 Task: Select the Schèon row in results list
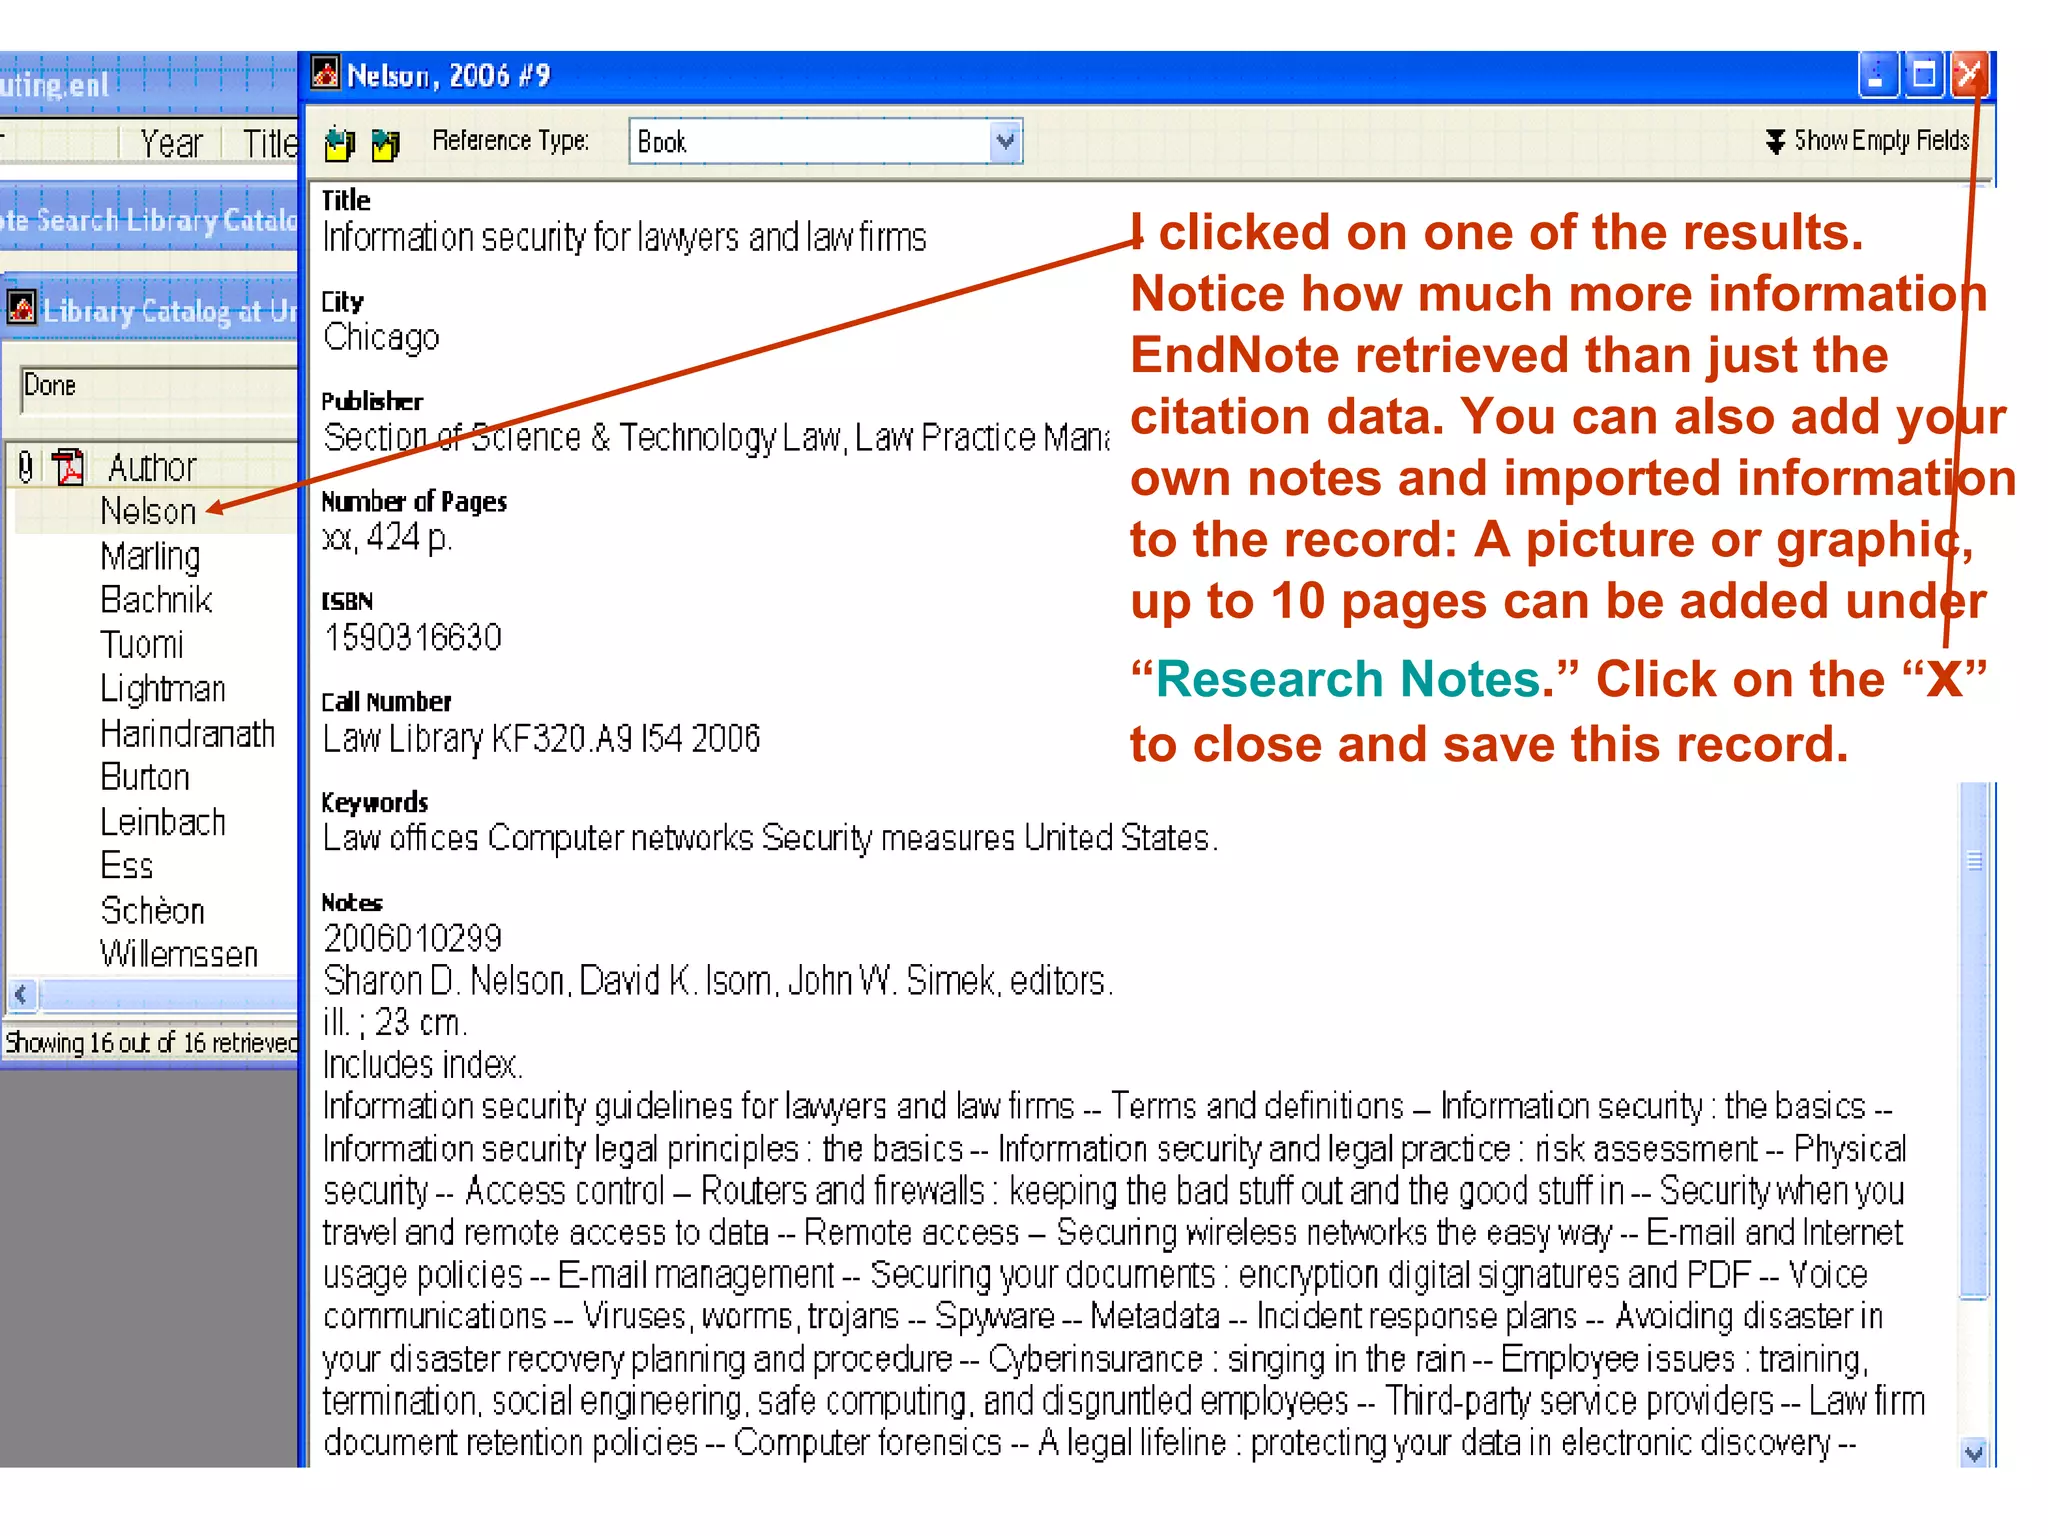155,910
